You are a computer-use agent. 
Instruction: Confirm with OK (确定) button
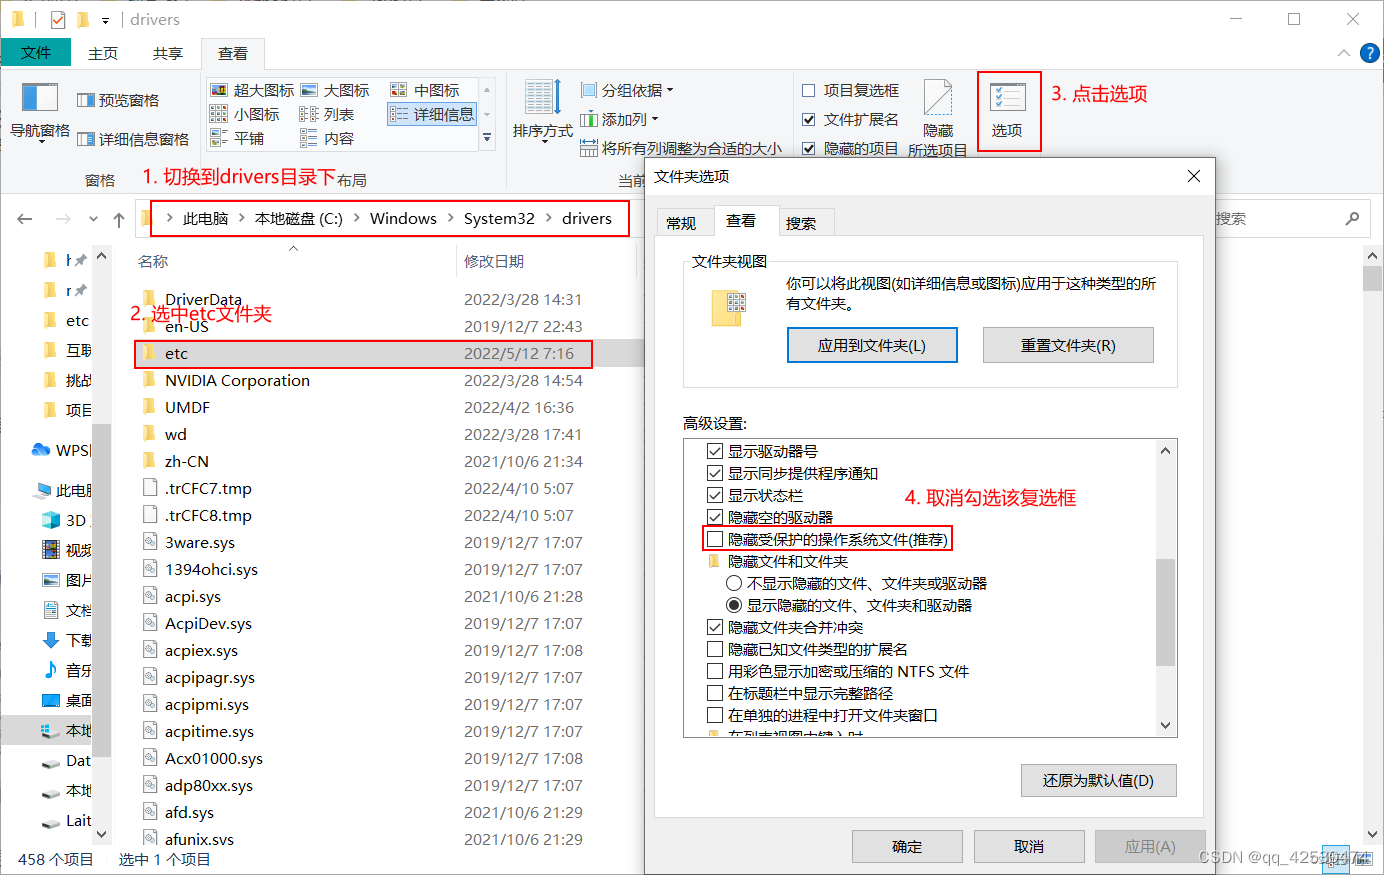907,846
